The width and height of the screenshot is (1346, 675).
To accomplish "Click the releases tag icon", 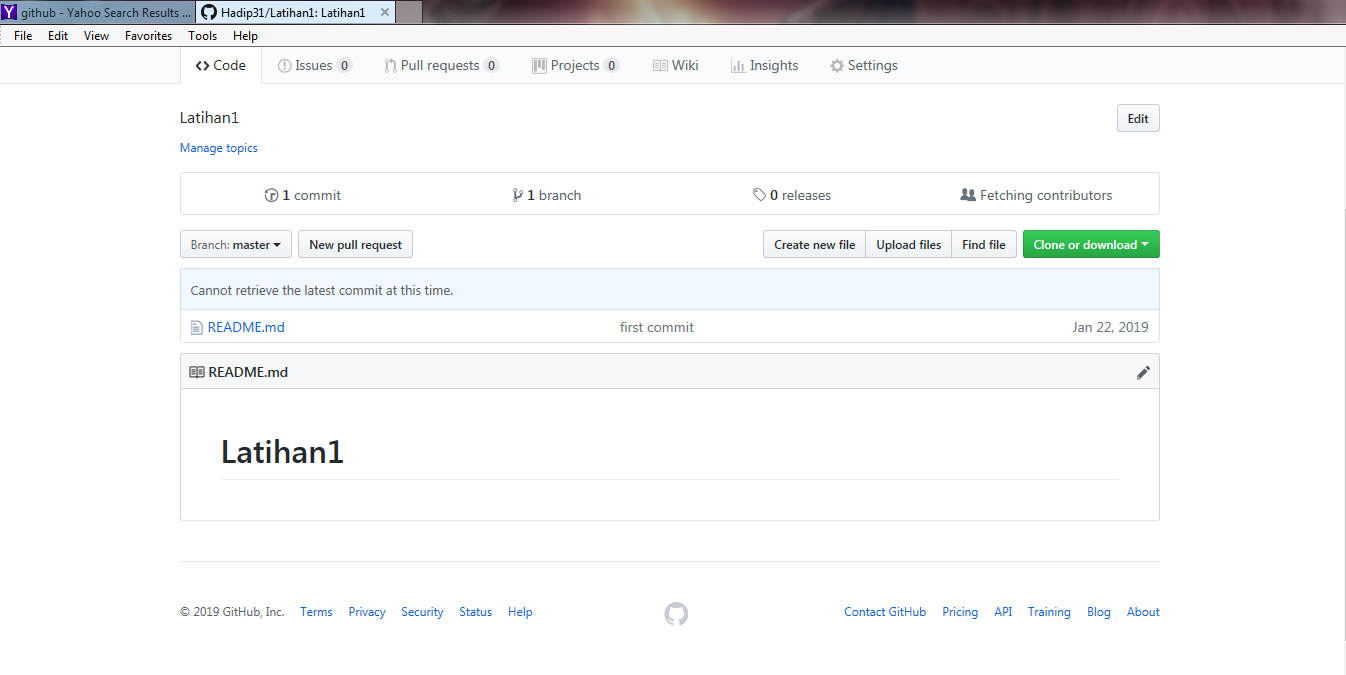I will (759, 195).
